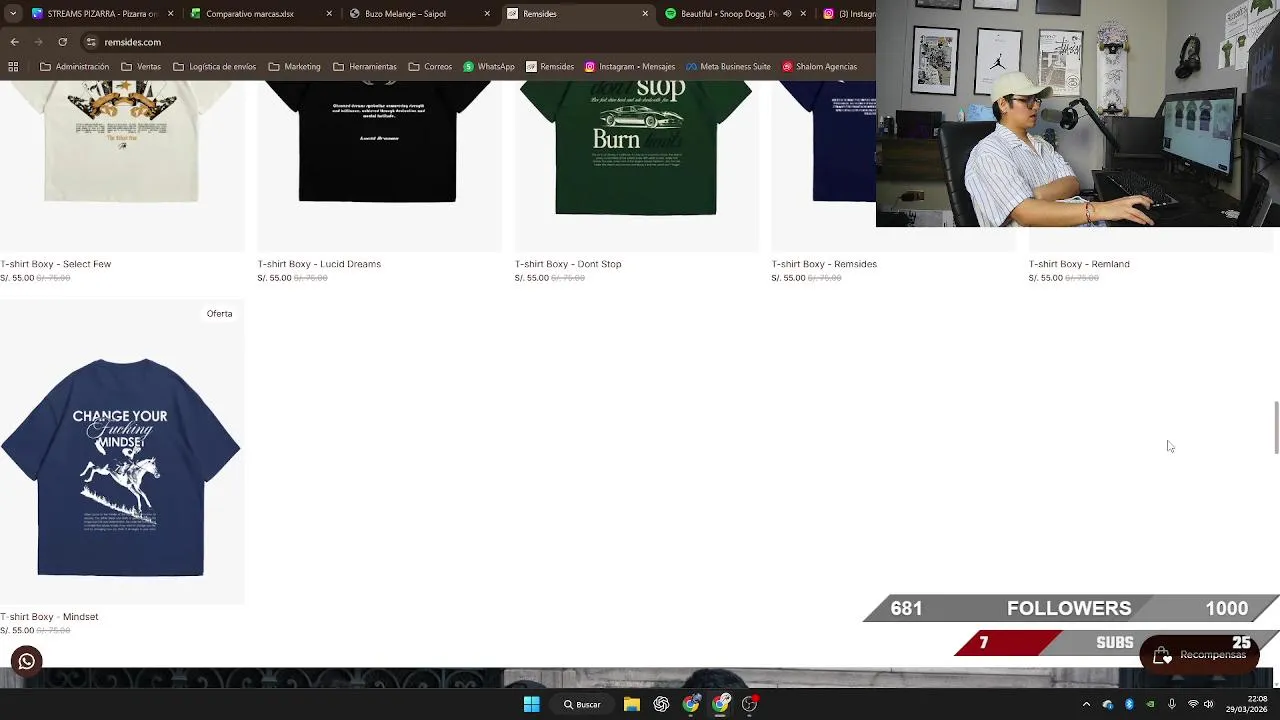Open the green Dont Stop t-shirt image
The image size is (1280, 720).
(636, 166)
